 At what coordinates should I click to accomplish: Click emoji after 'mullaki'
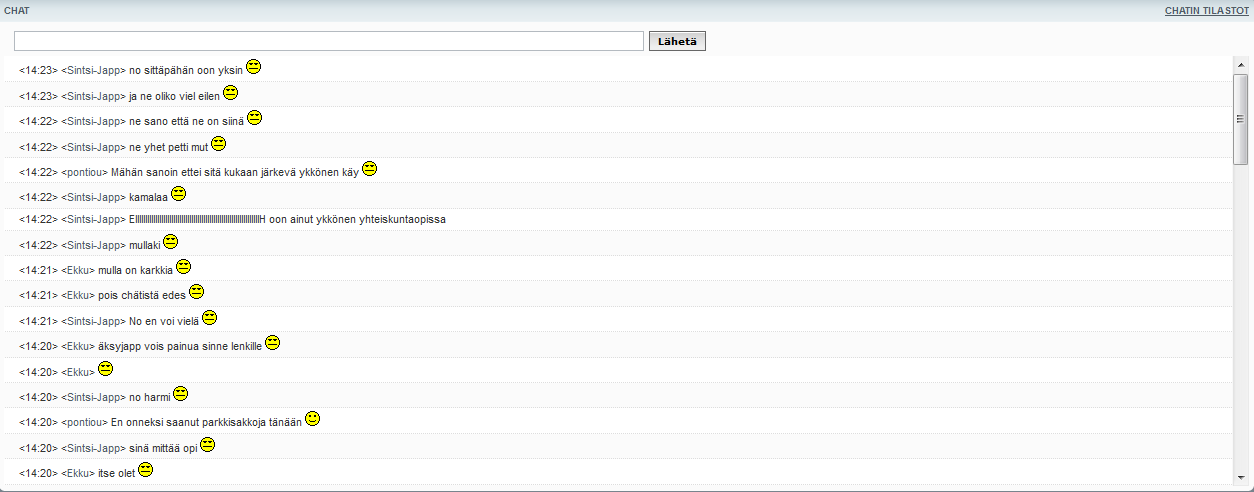tap(171, 242)
